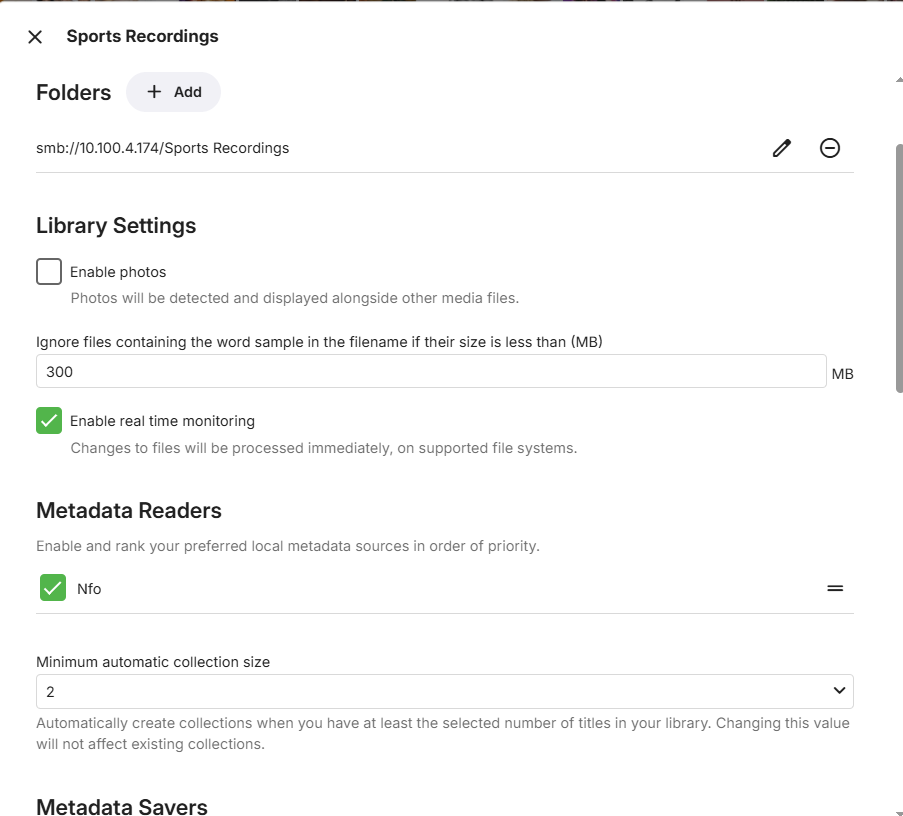The height and width of the screenshot is (816, 903).
Task: Click the Sports Recordings dialog title
Action: 142,37
